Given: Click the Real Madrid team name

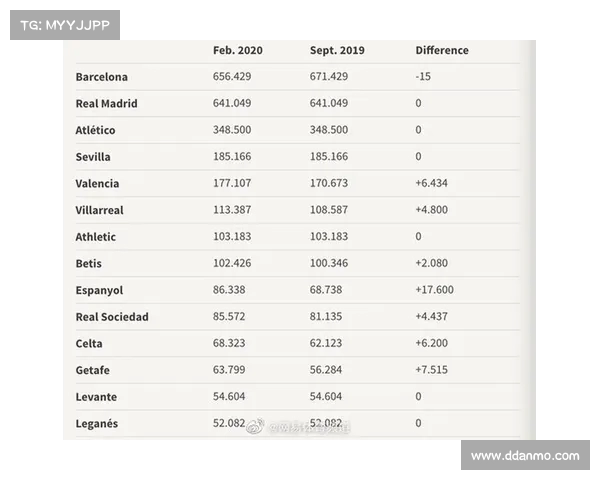Looking at the screenshot, I should click(106, 103).
